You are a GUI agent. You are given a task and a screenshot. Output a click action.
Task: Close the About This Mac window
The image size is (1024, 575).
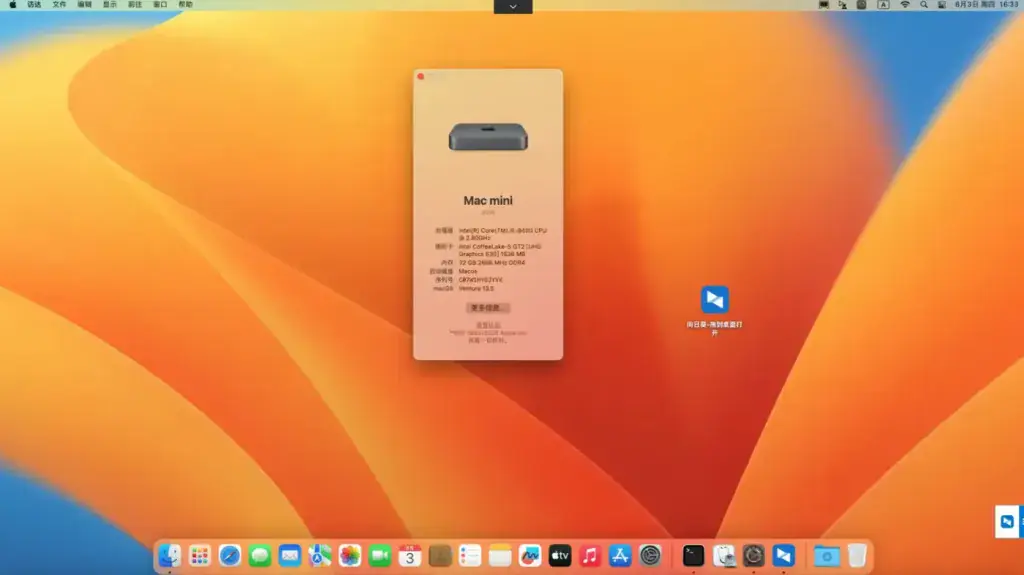(x=421, y=76)
